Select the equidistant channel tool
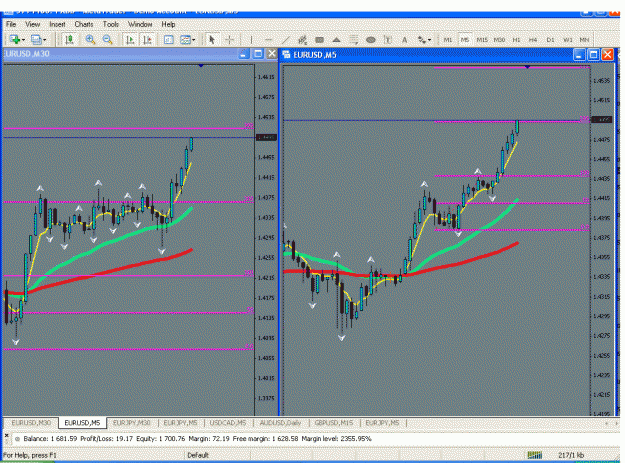Viewport: 625px width, 463px height. pyautogui.click(x=303, y=39)
